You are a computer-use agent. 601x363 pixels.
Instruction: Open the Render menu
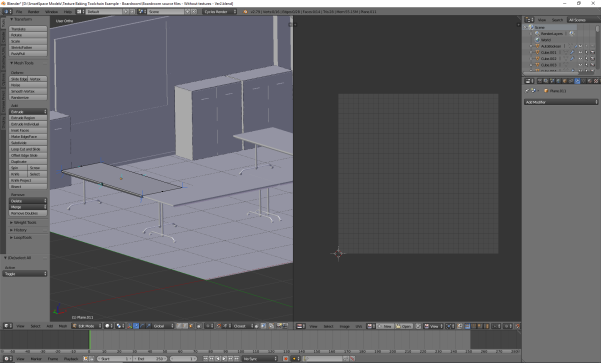point(34,11)
